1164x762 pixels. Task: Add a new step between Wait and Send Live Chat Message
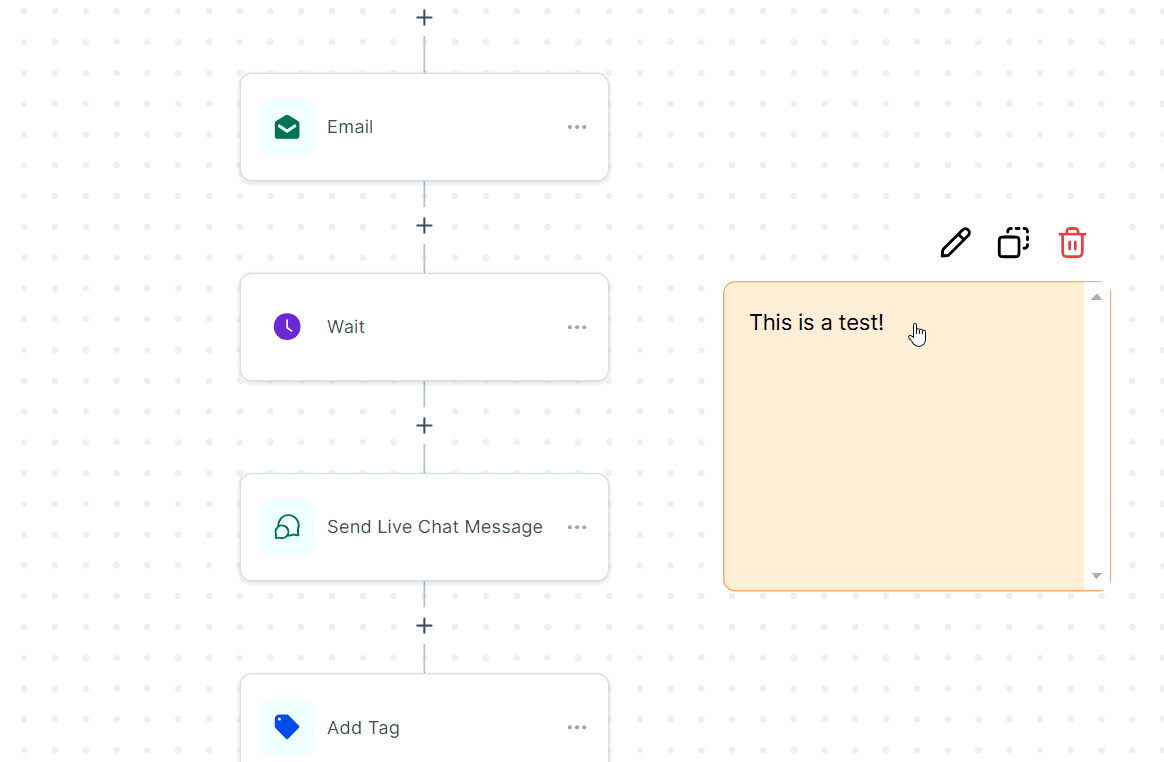point(424,425)
